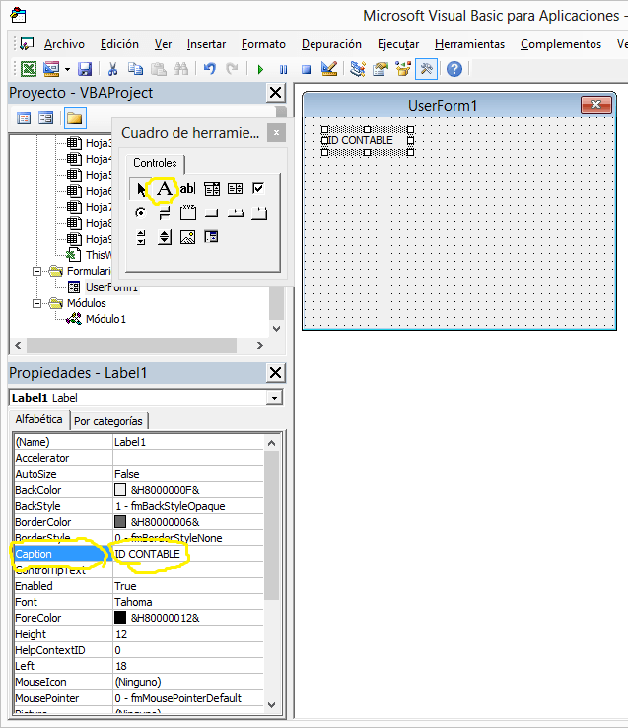Open the Insertar menu
Image resolution: width=629 pixels, height=728 pixels.
click(206, 44)
